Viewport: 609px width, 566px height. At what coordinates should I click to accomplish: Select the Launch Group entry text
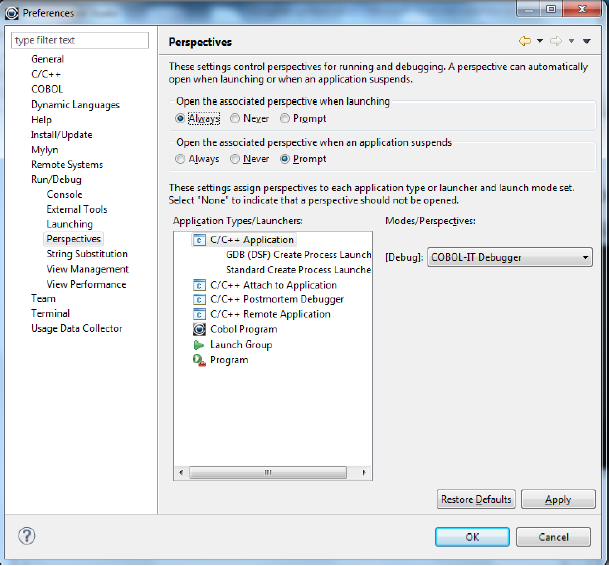tap(241, 345)
